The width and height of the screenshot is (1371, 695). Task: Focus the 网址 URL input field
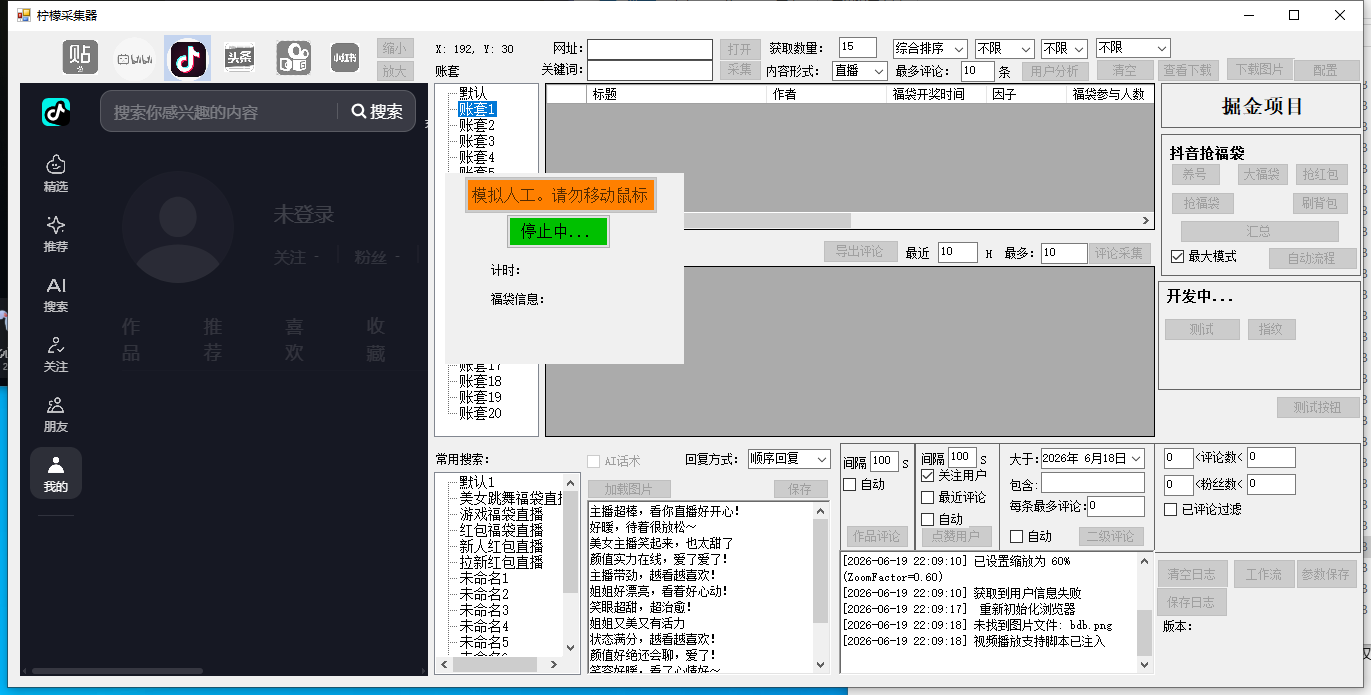coord(650,48)
